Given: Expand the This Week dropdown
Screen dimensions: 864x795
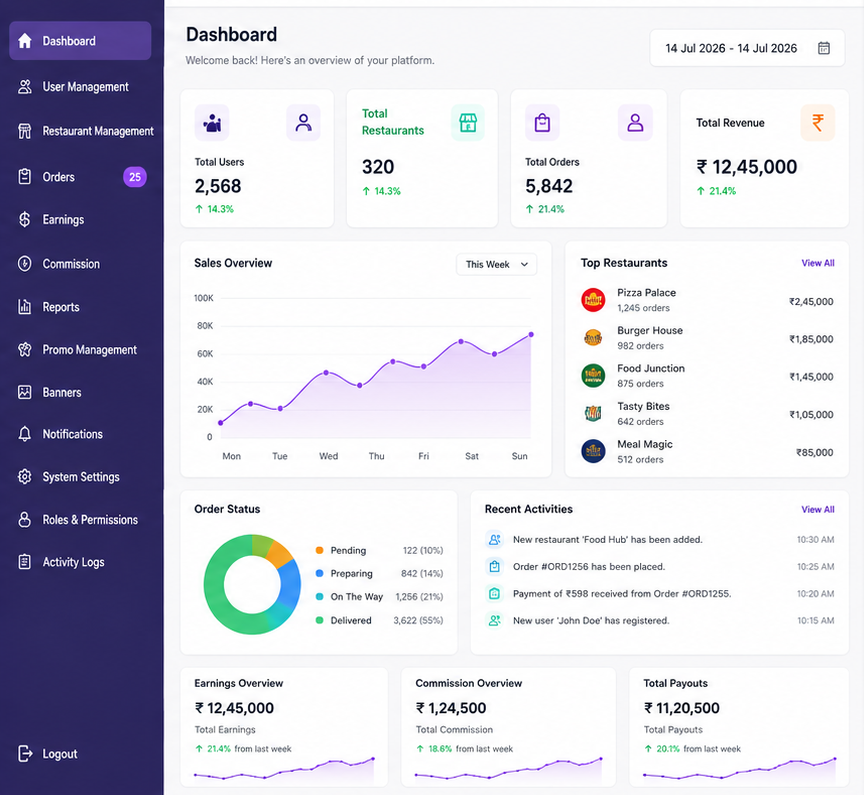Looking at the screenshot, I should pos(496,264).
